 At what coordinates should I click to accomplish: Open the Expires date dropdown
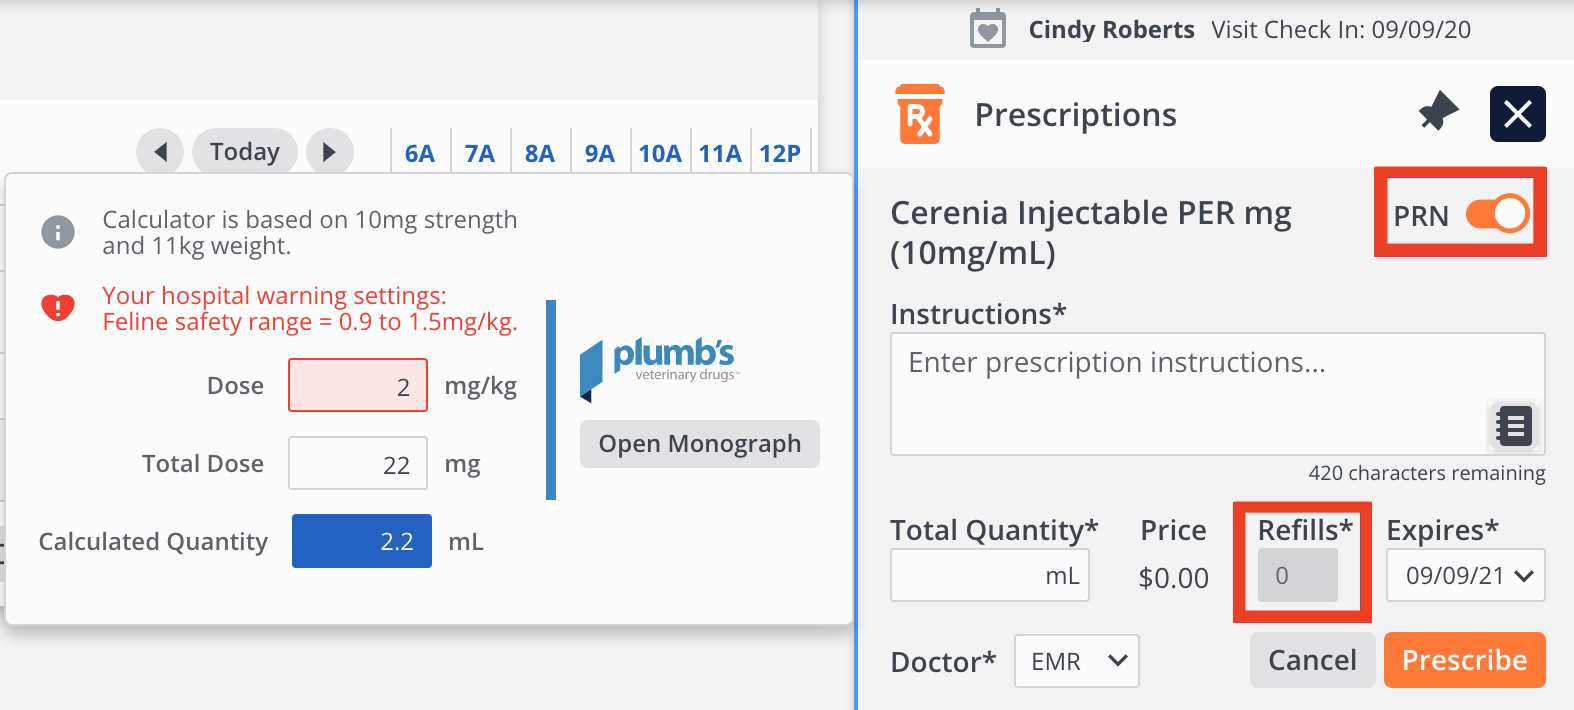click(1465, 576)
